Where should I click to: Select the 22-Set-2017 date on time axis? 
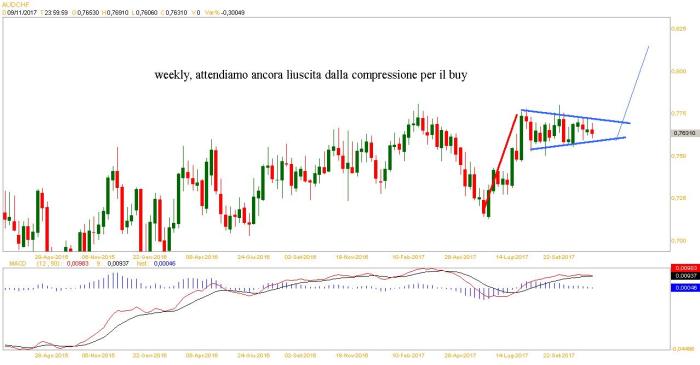pos(559,257)
